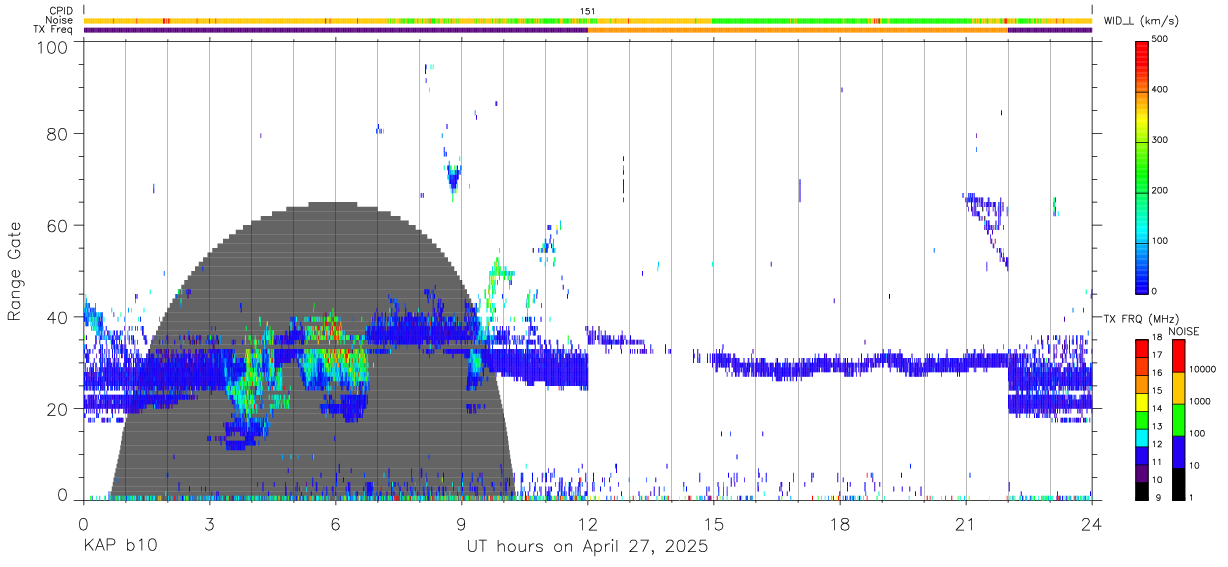Image resolution: width=1228 pixels, height=567 pixels.
Task: Select the Noise row label
Action: tap(60, 20)
